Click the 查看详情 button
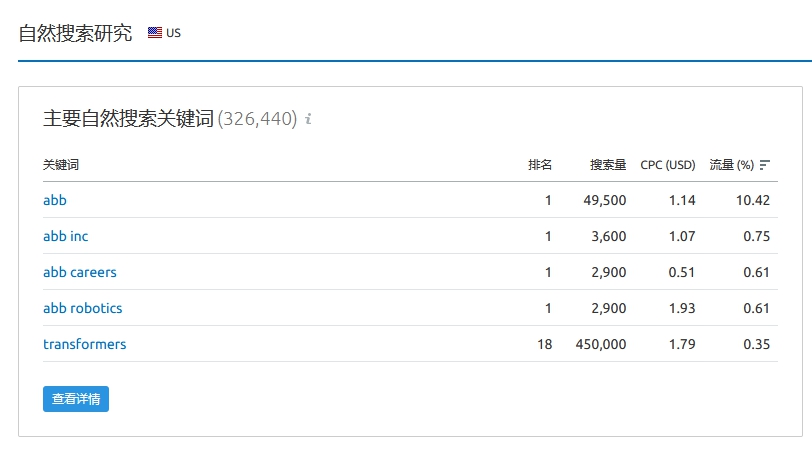Image resolution: width=812 pixels, height=451 pixels. pos(76,399)
